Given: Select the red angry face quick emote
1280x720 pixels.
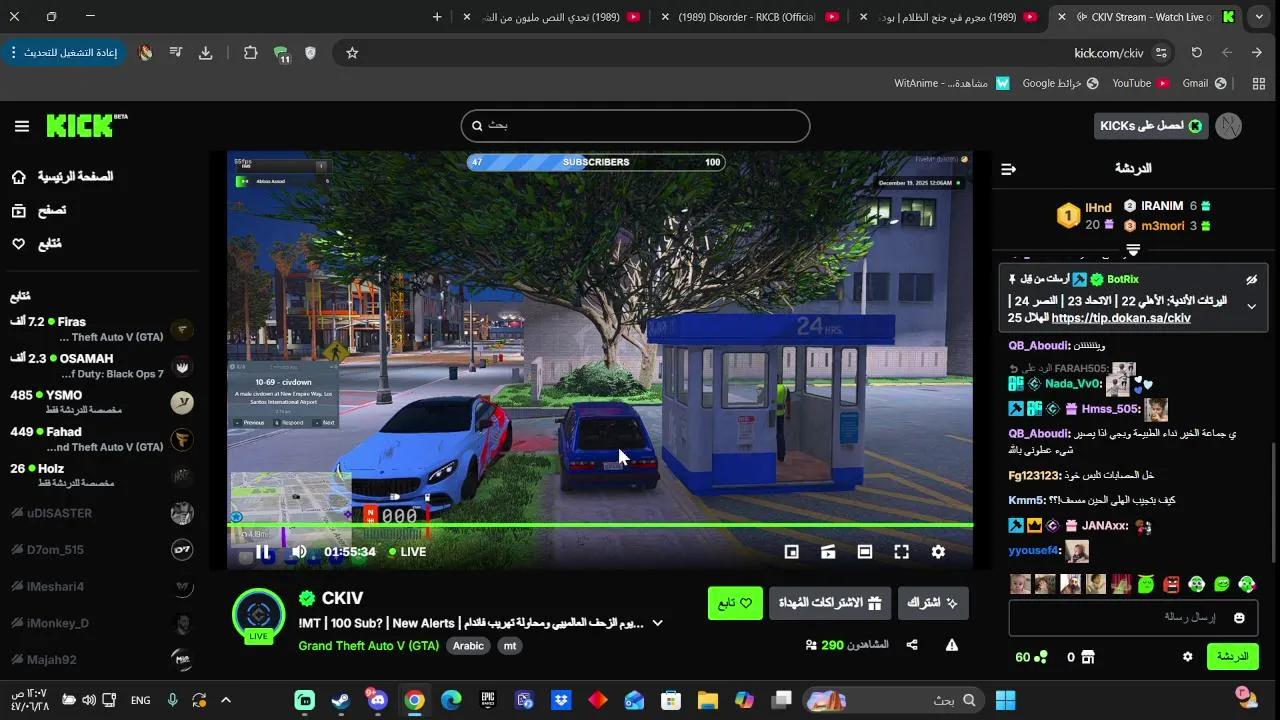Looking at the screenshot, I should 1171,584.
